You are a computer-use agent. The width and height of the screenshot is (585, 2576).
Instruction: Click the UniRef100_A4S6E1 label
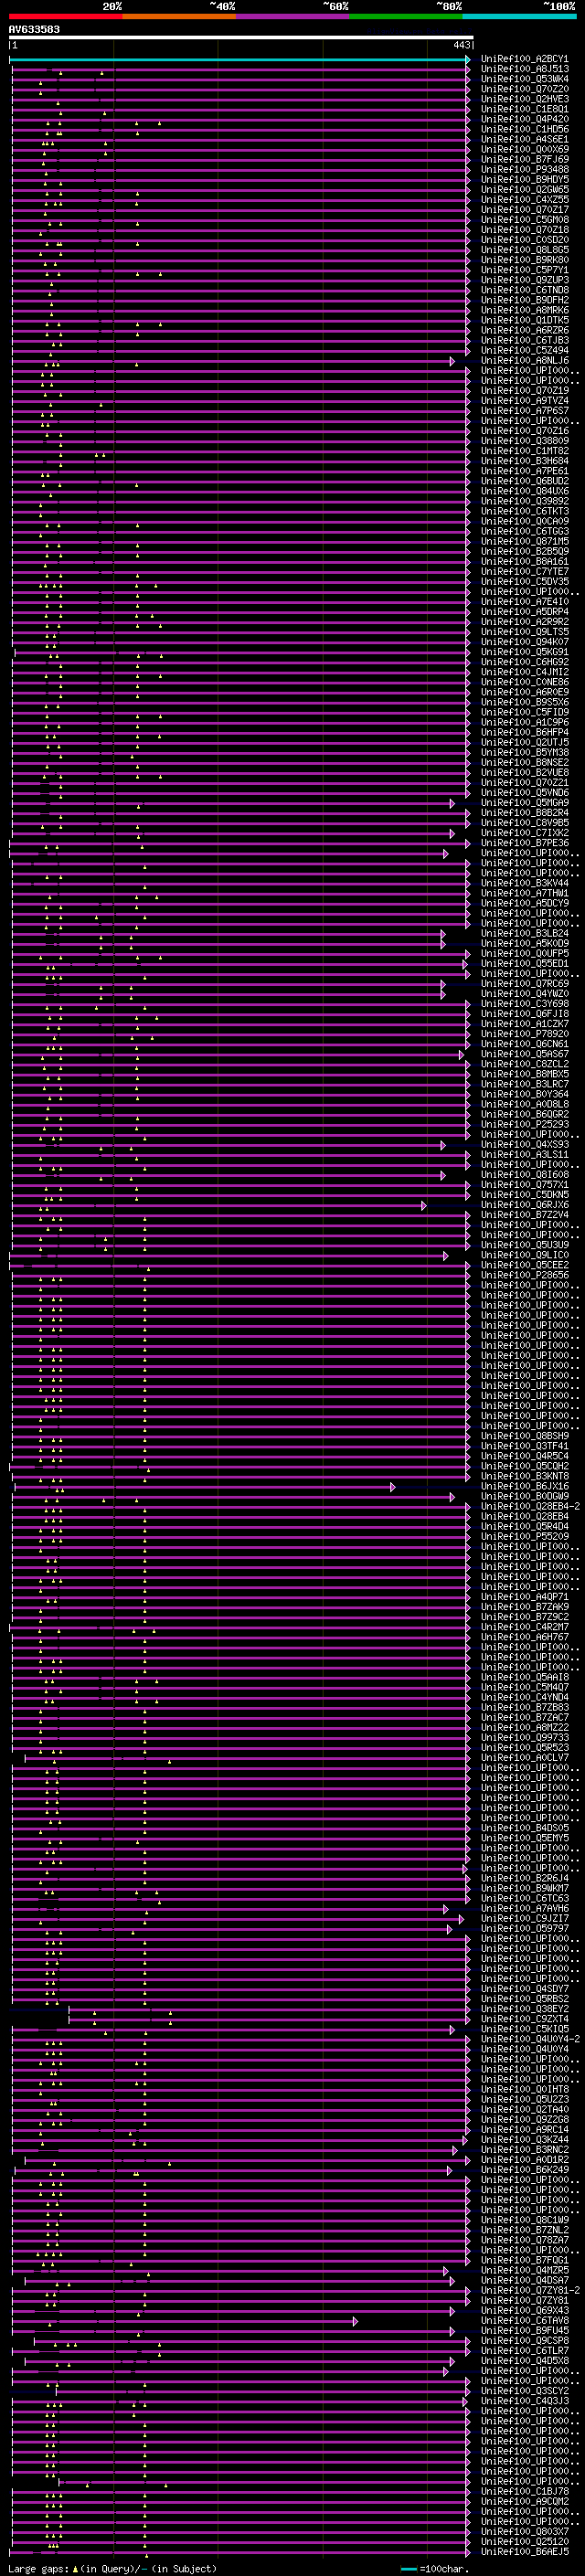(x=525, y=139)
